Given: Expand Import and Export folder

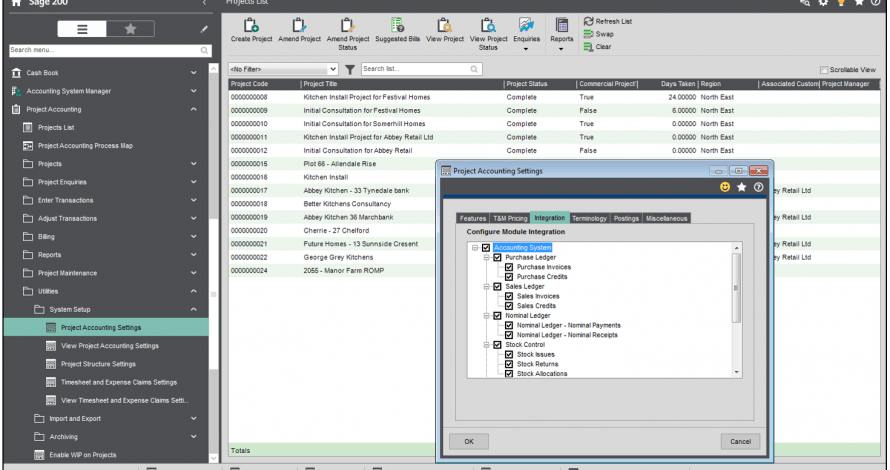Looking at the screenshot, I should (x=194, y=418).
